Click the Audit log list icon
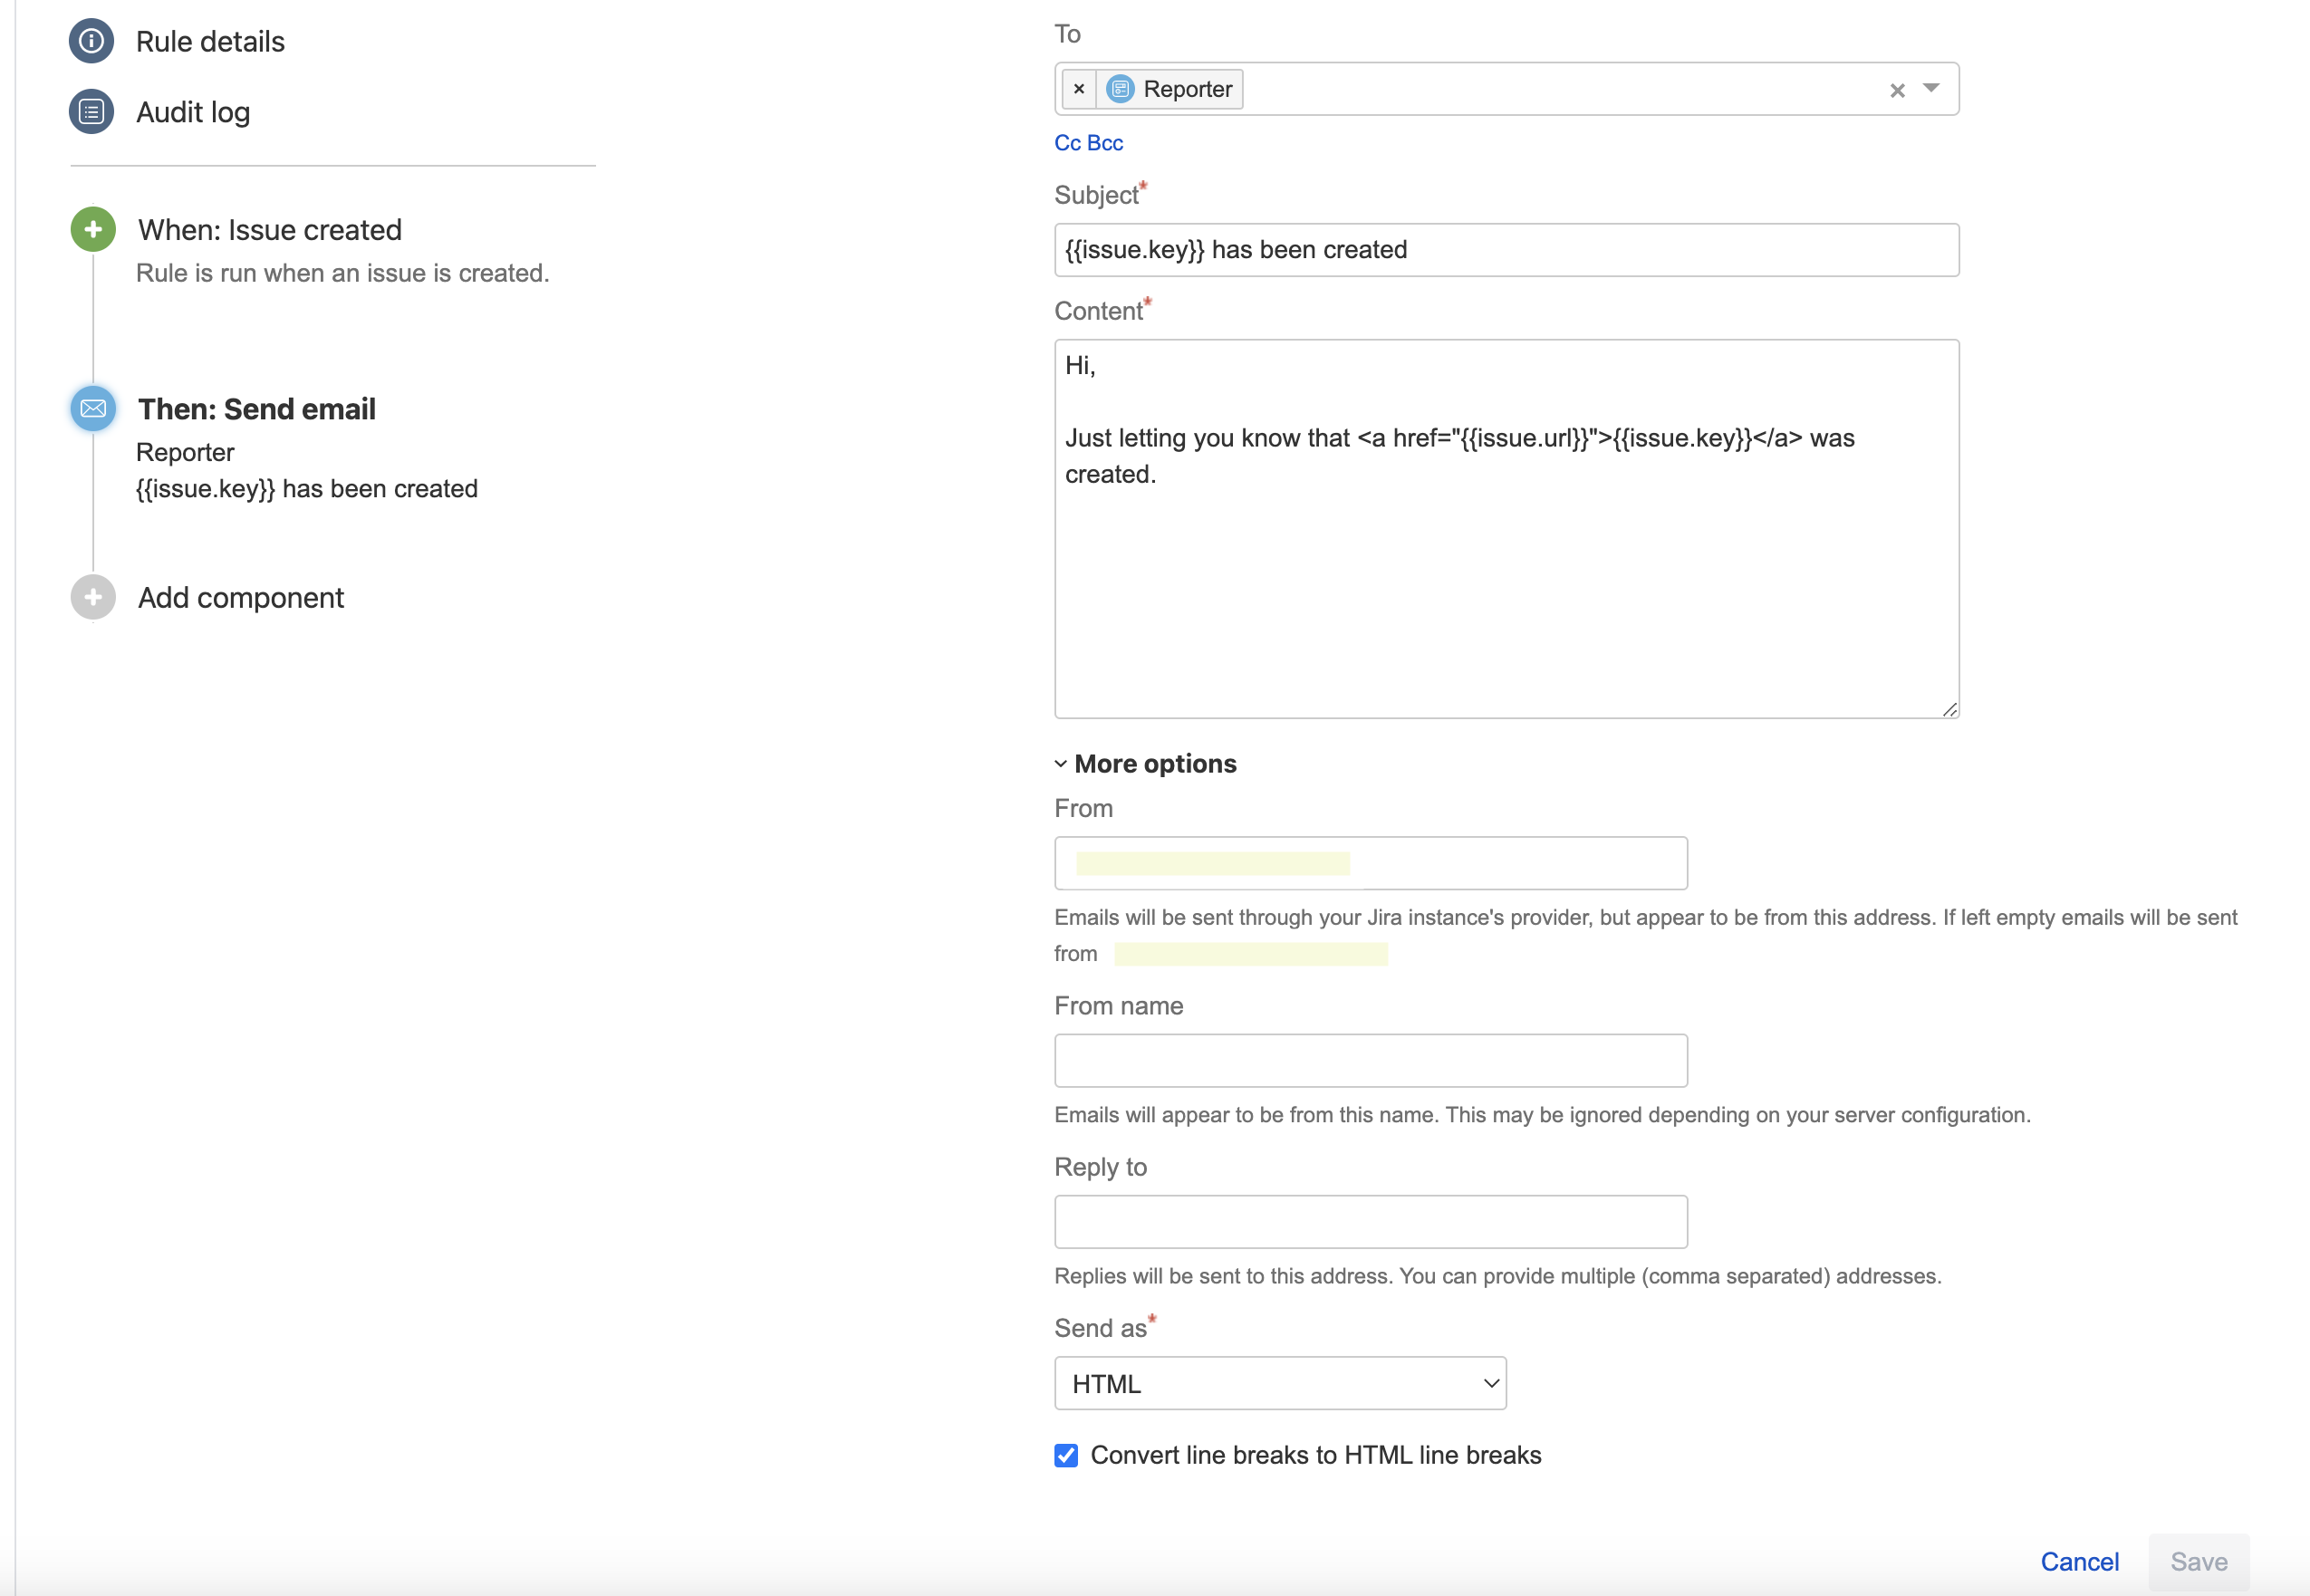The image size is (2310, 1596). pos(91,112)
